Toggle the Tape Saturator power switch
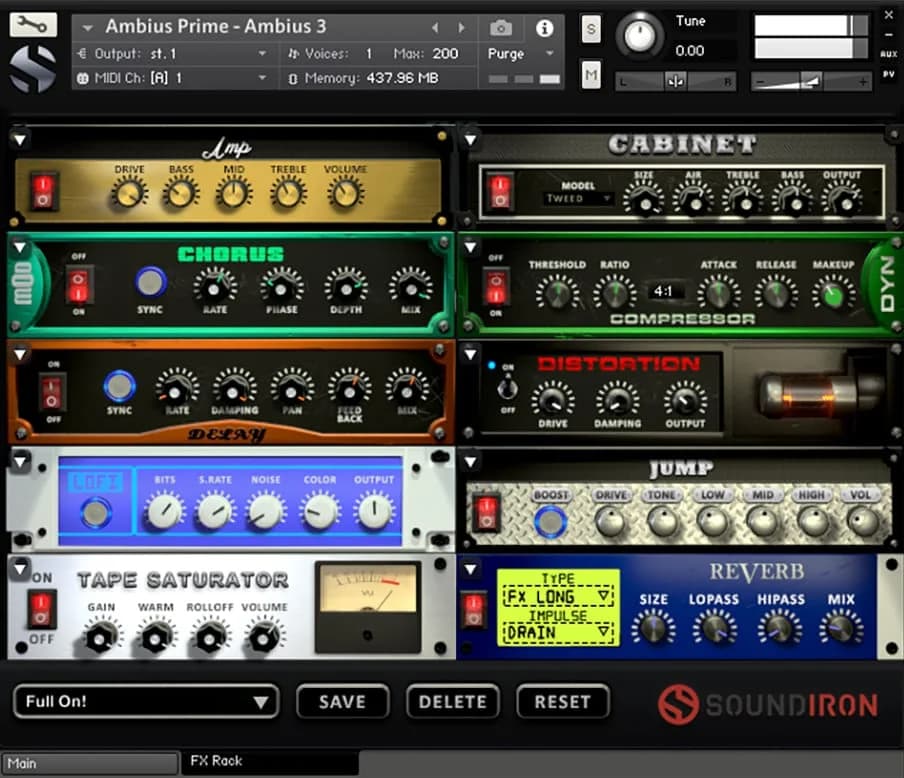Image resolution: width=904 pixels, height=778 pixels. pyautogui.click(x=42, y=607)
